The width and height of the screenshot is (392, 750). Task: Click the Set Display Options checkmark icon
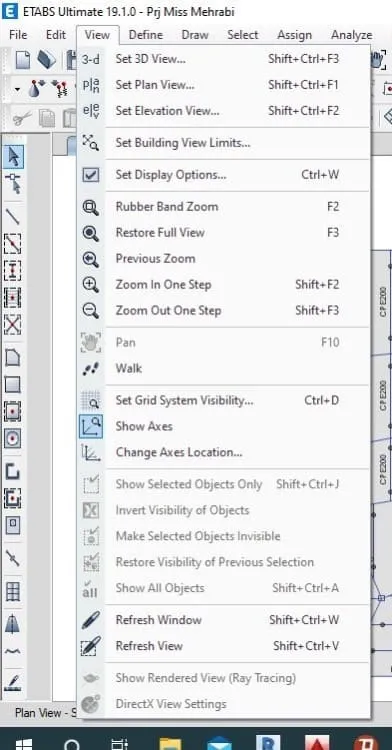click(x=90, y=175)
